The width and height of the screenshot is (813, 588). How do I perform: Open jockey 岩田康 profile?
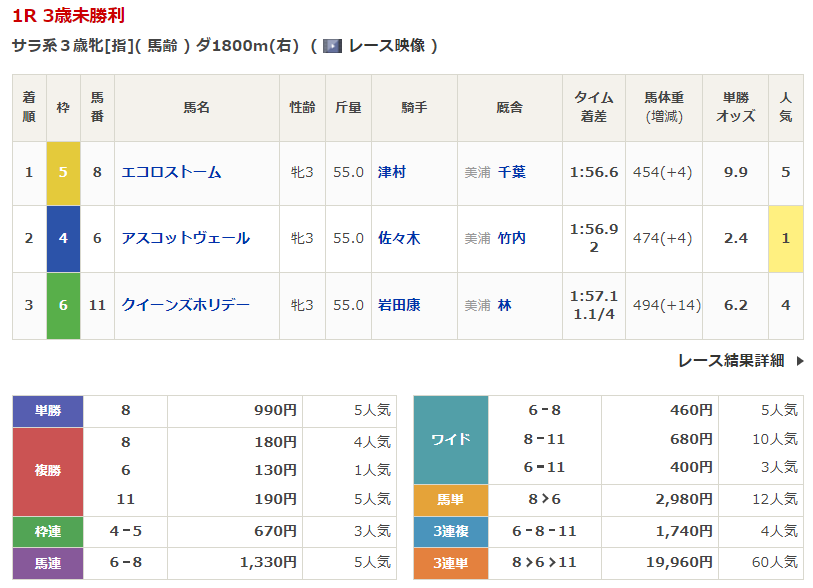point(399,305)
